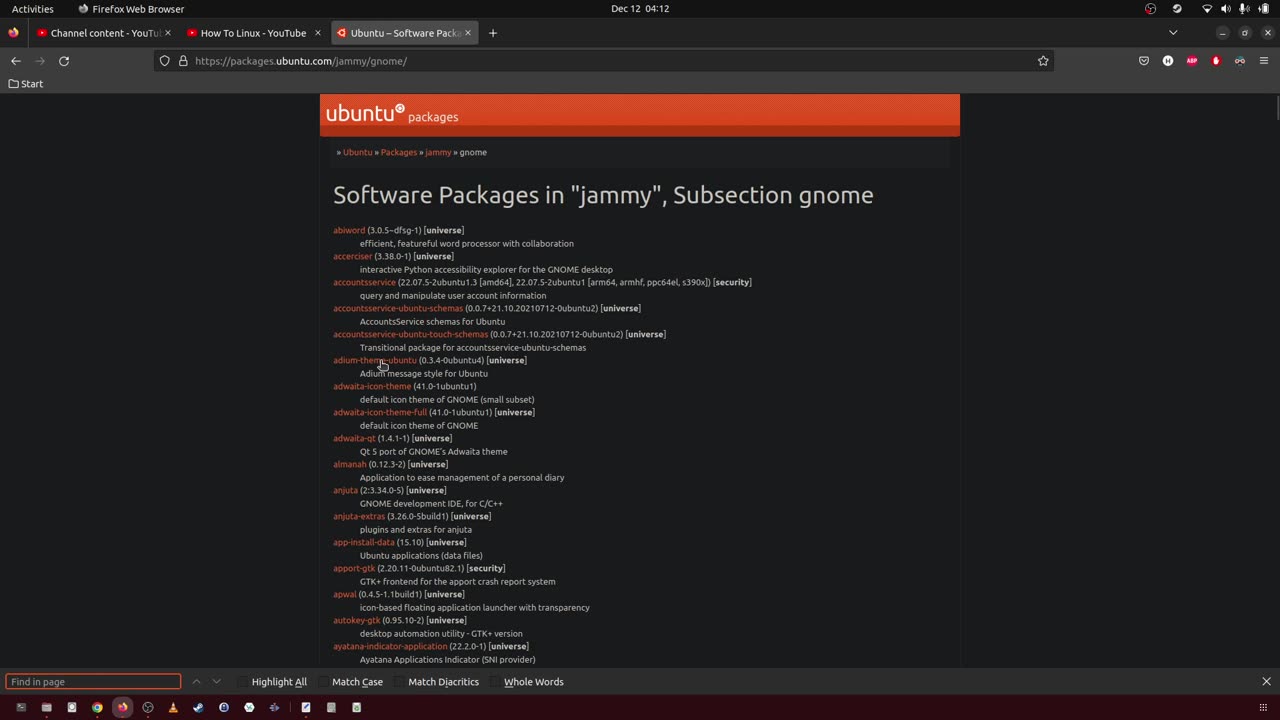Open Firefox Web Browser app menu
The width and height of the screenshot is (1280, 720).
(x=131, y=9)
